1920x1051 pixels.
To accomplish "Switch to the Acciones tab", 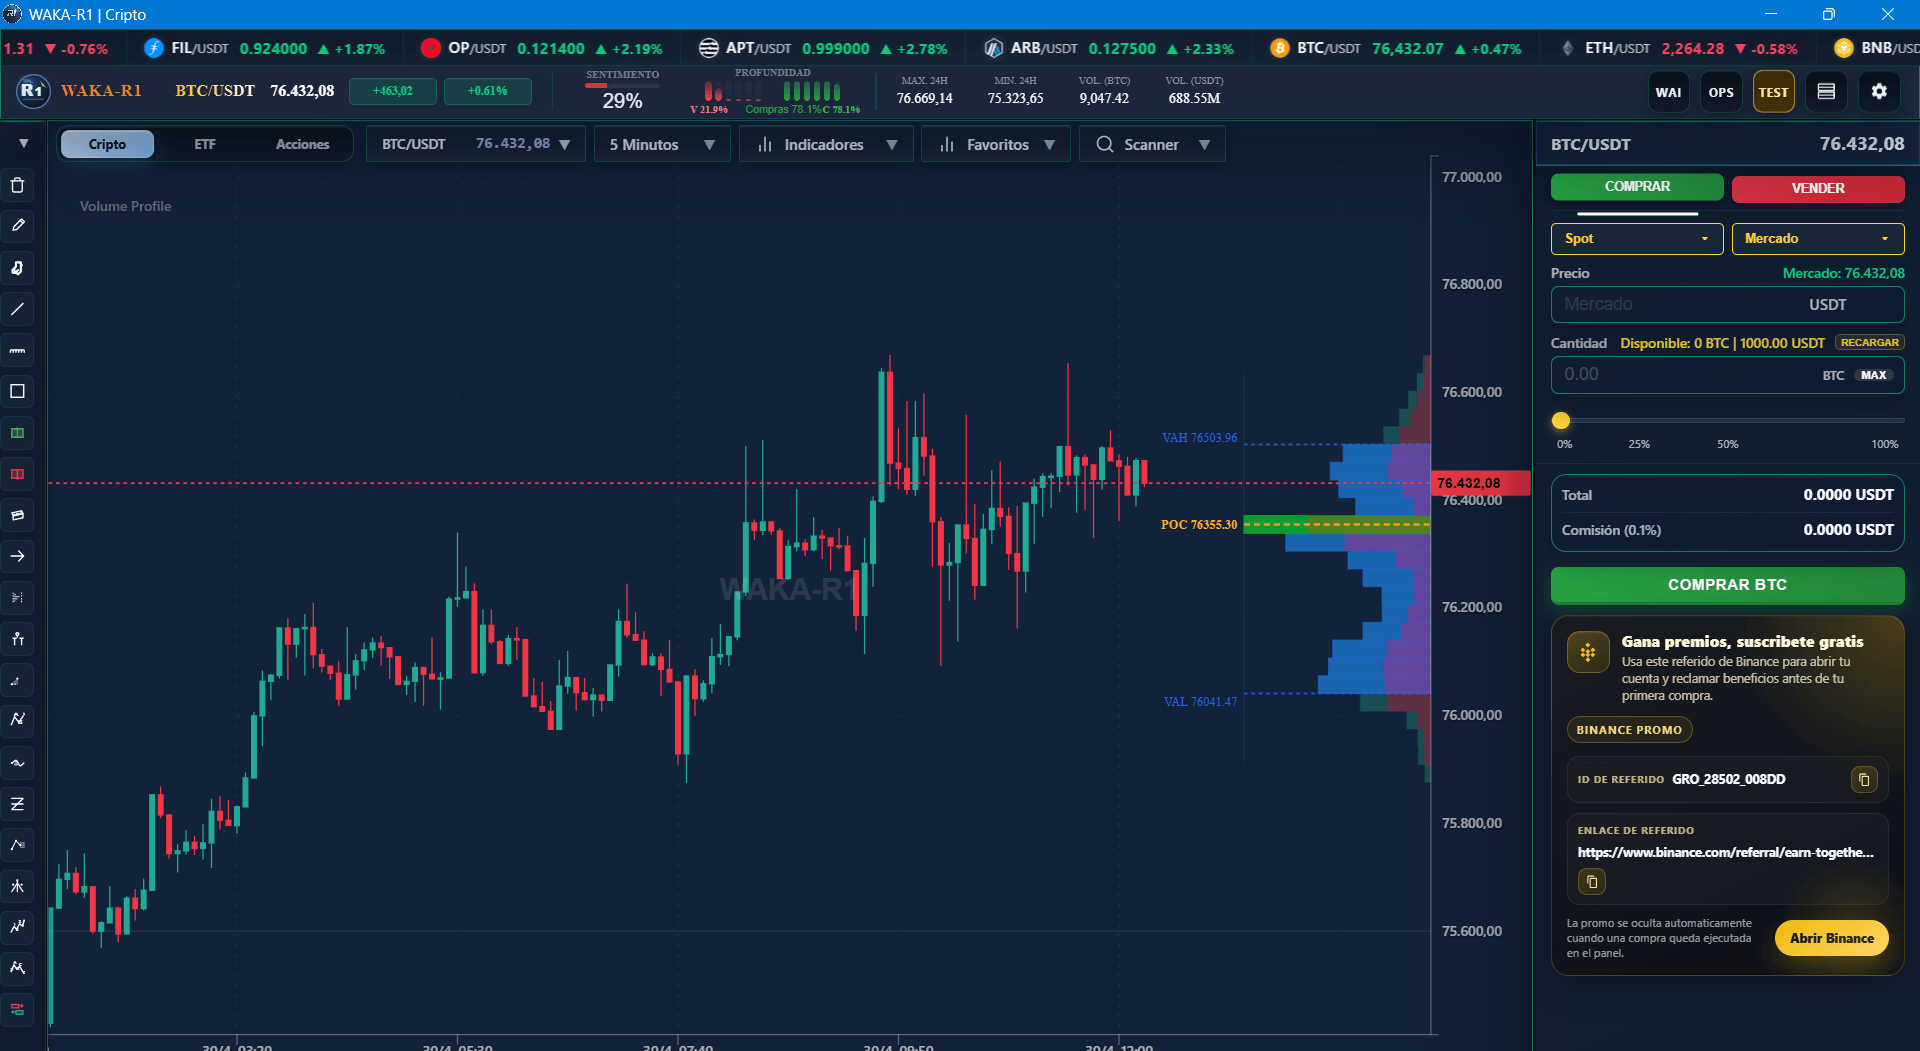I will [x=302, y=144].
